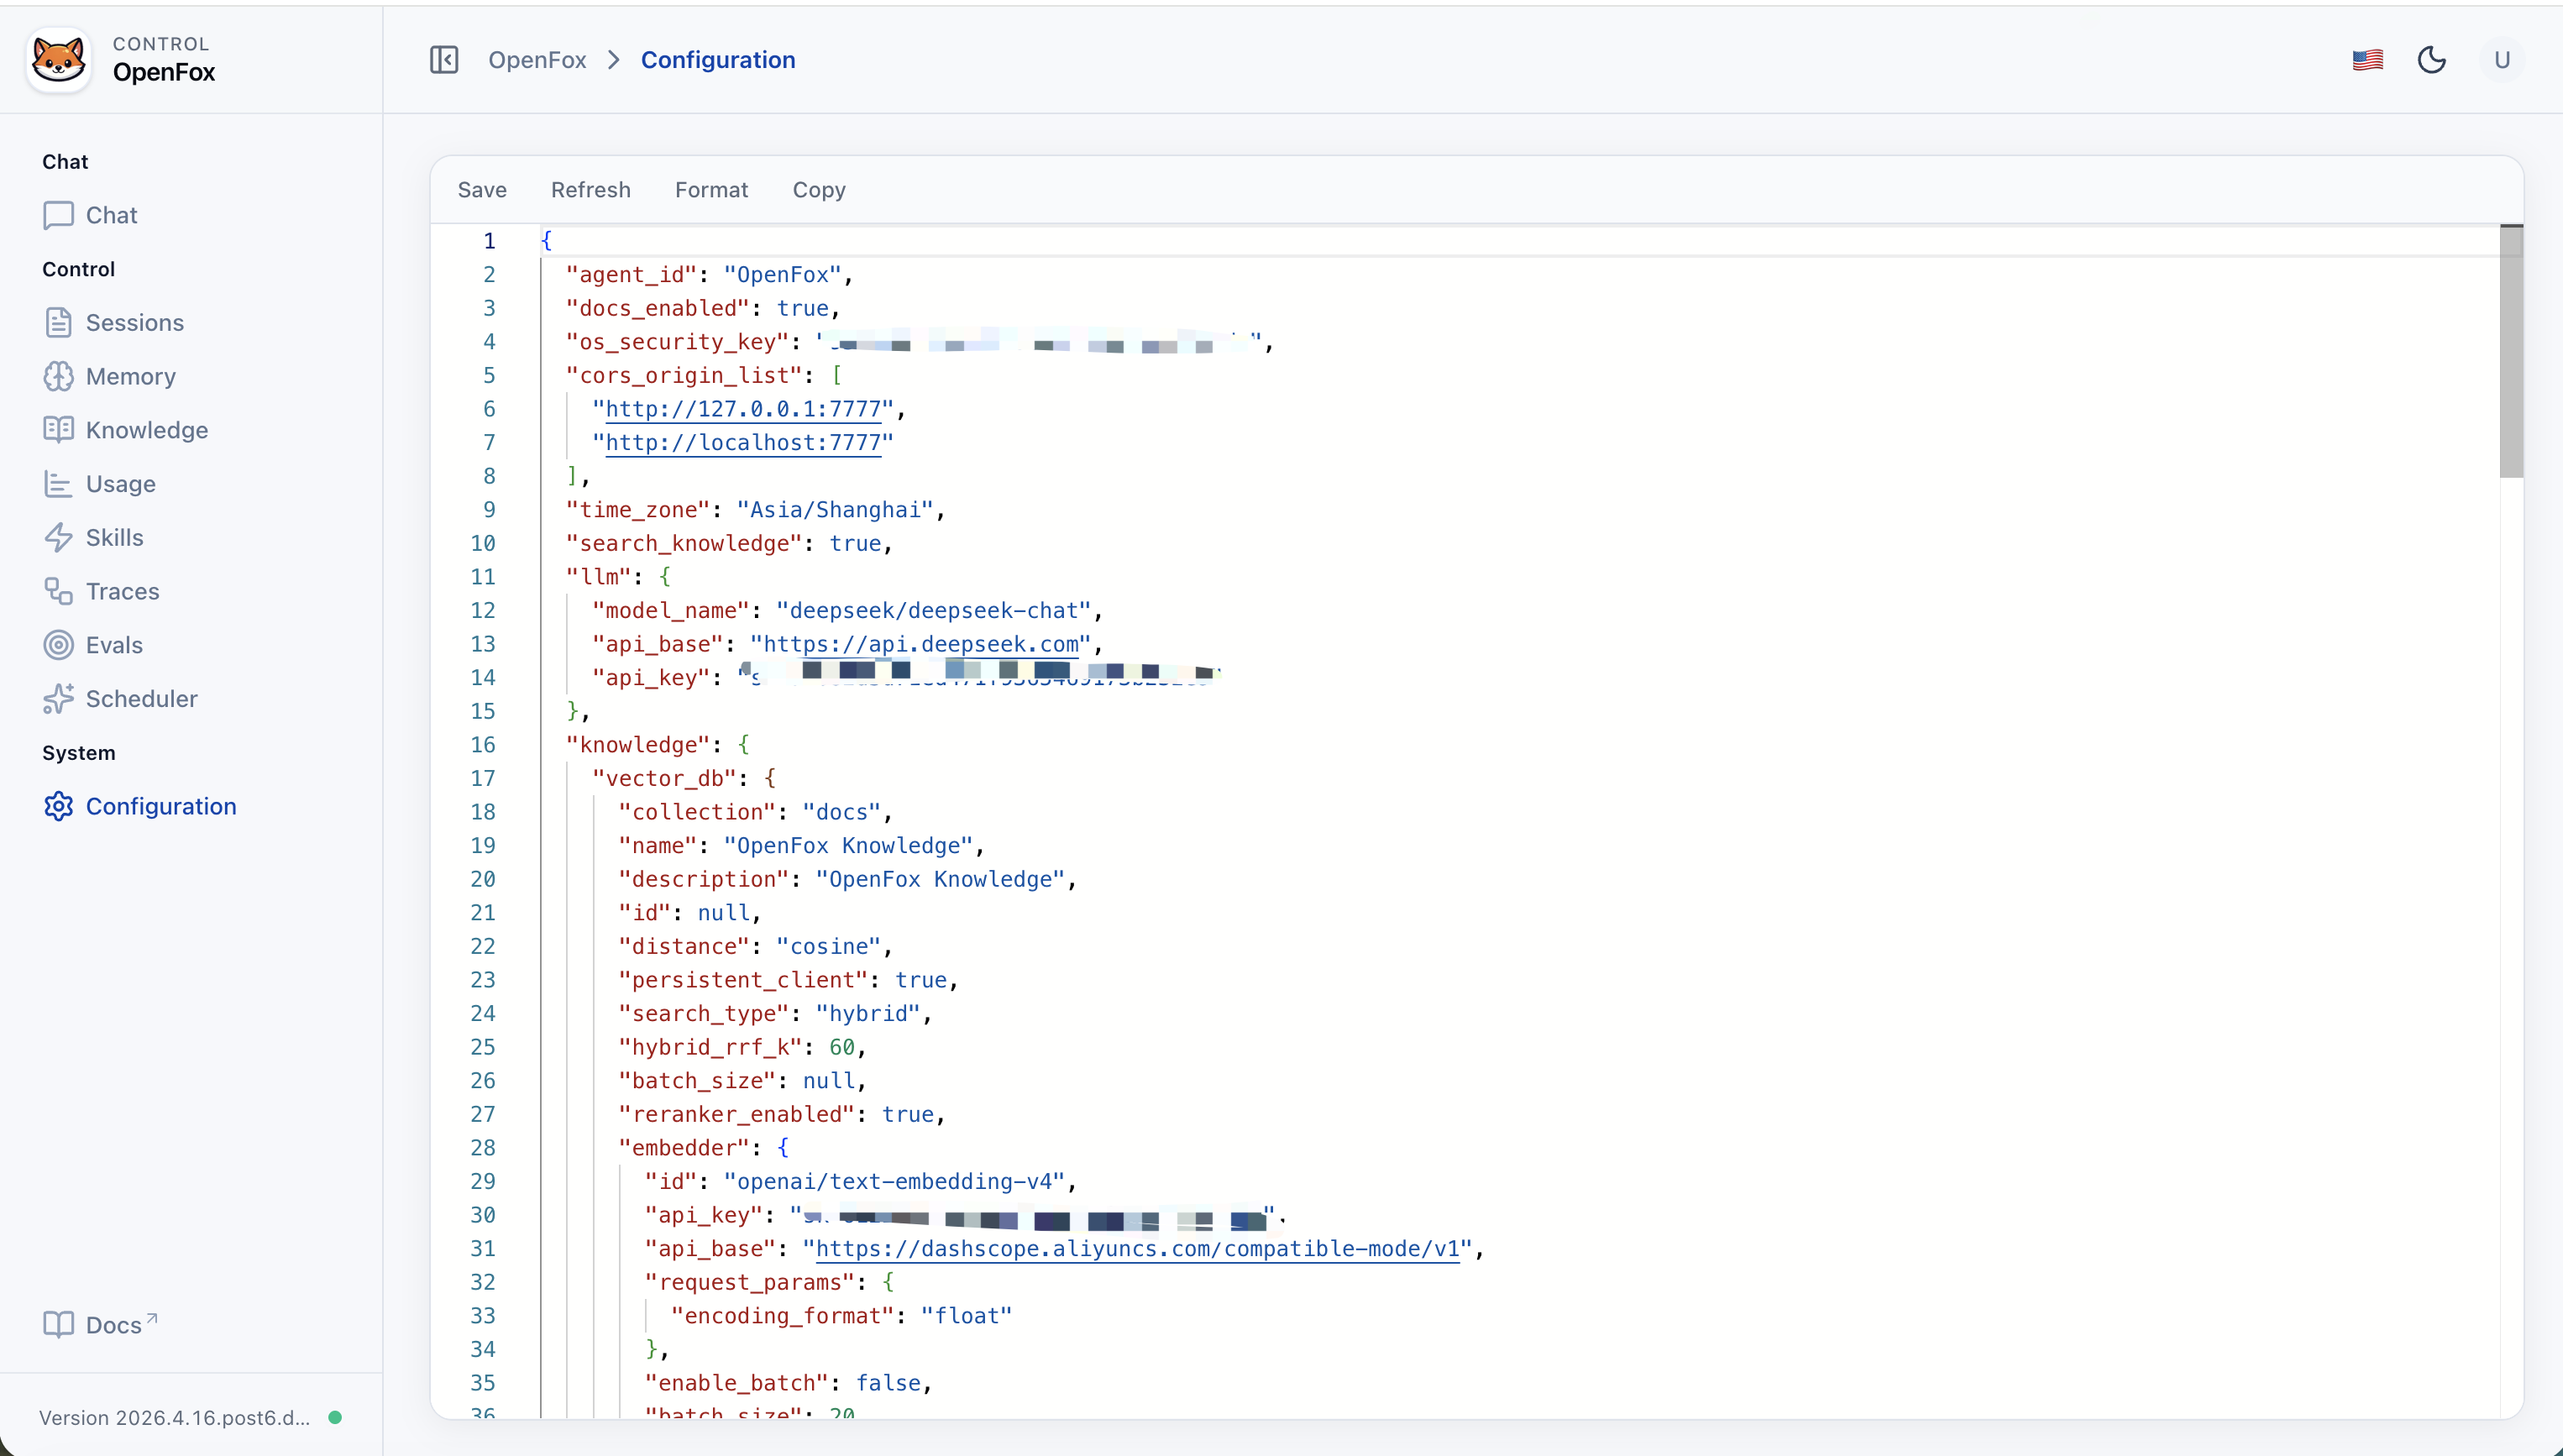The image size is (2563, 1456).
Task: Open the Memory section
Action: [x=130, y=376]
